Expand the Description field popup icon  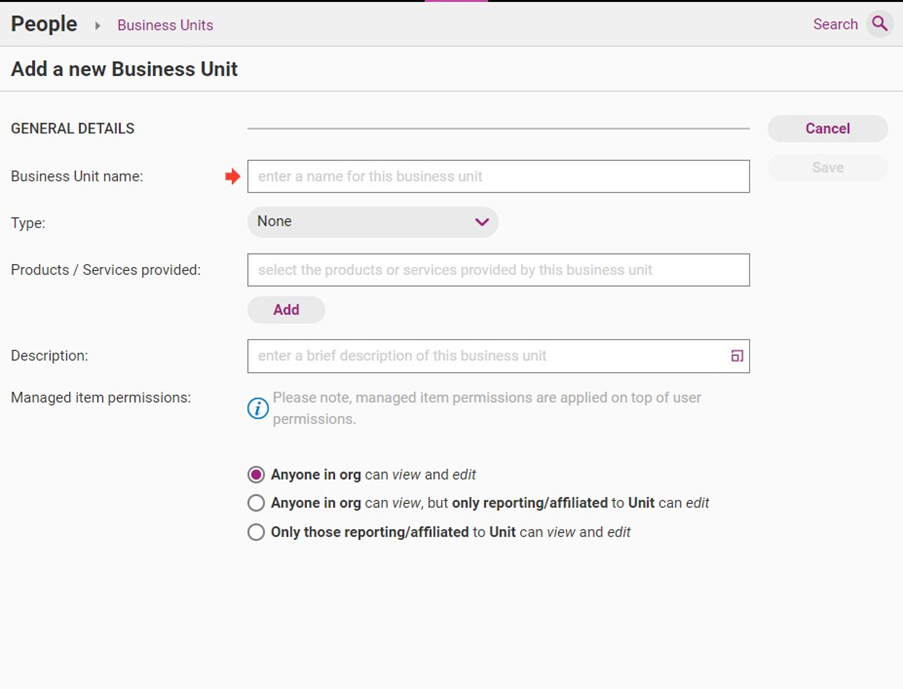737,356
